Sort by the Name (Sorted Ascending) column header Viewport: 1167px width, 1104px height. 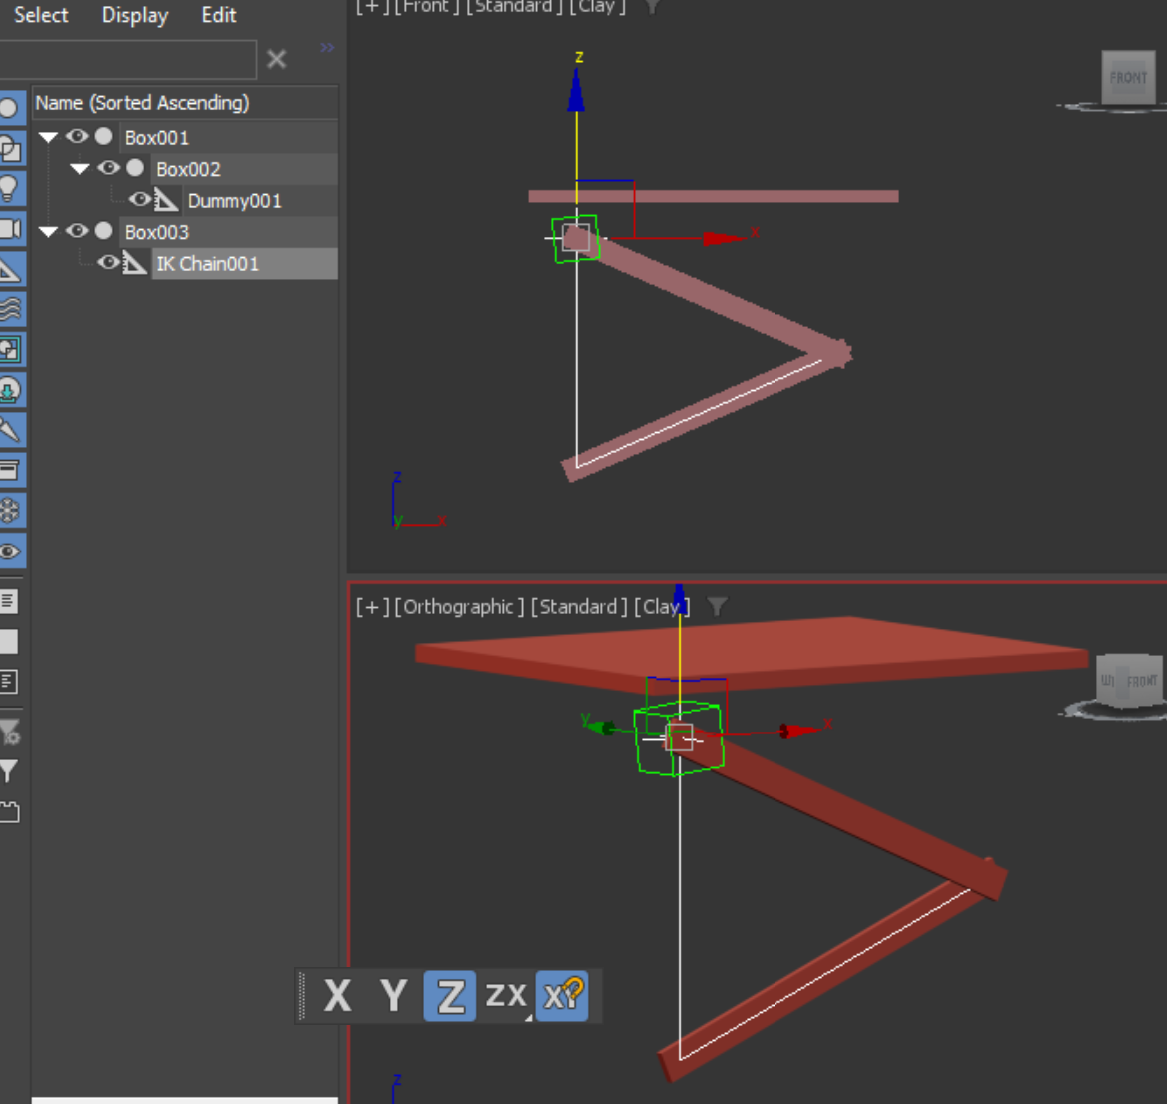(x=185, y=103)
